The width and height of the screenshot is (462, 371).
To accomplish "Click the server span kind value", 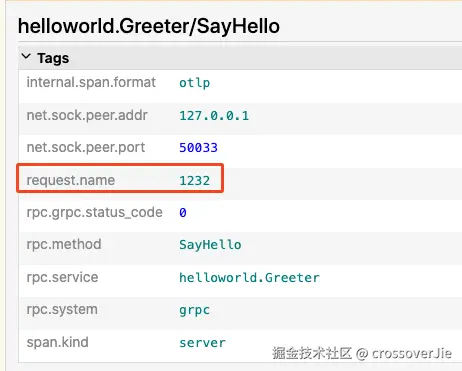I will [202, 343].
